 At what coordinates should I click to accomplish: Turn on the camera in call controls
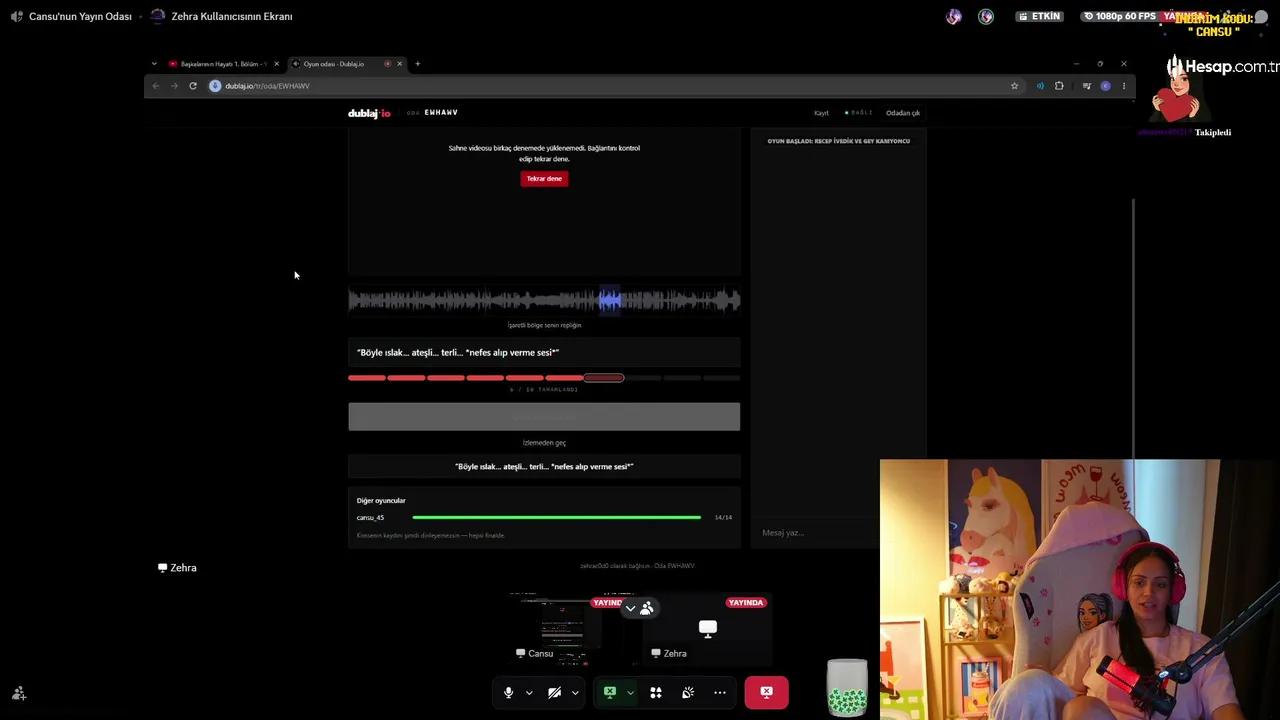point(554,692)
